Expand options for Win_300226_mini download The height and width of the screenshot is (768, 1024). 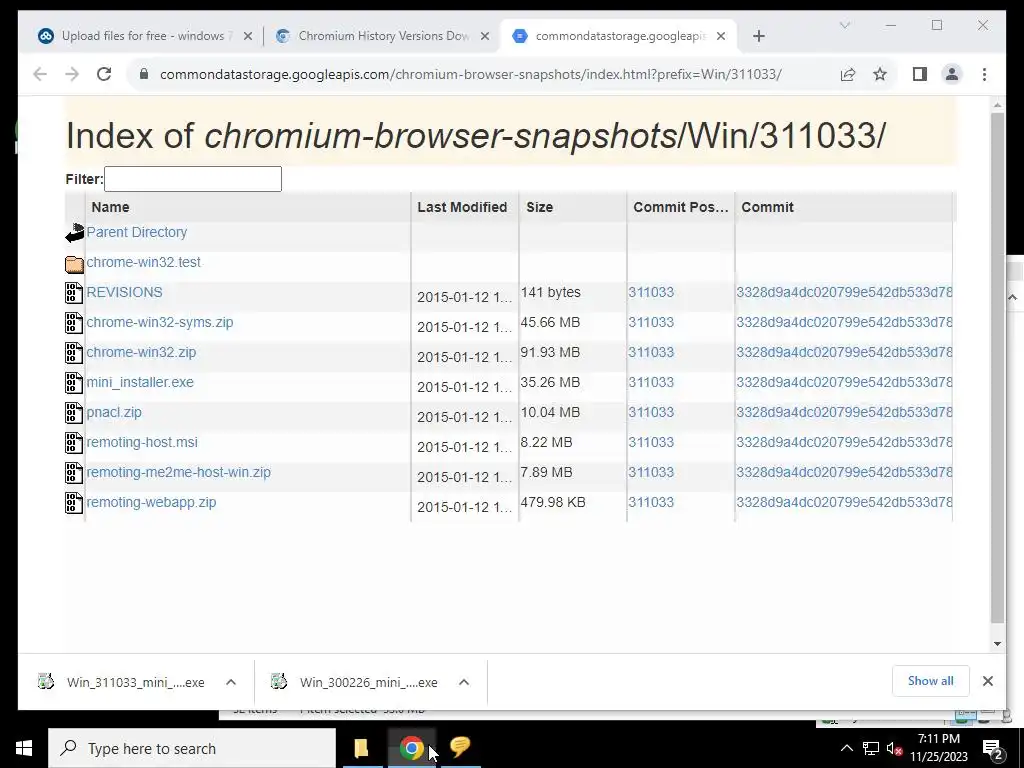click(464, 682)
